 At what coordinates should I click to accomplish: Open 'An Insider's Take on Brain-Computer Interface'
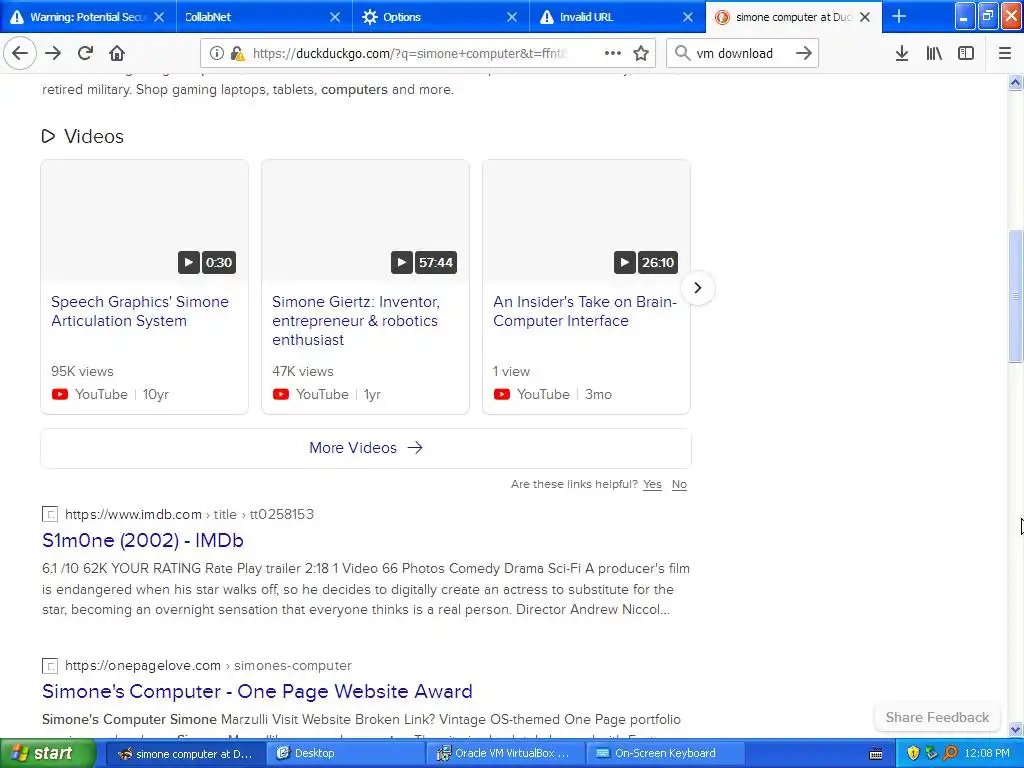coord(584,312)
